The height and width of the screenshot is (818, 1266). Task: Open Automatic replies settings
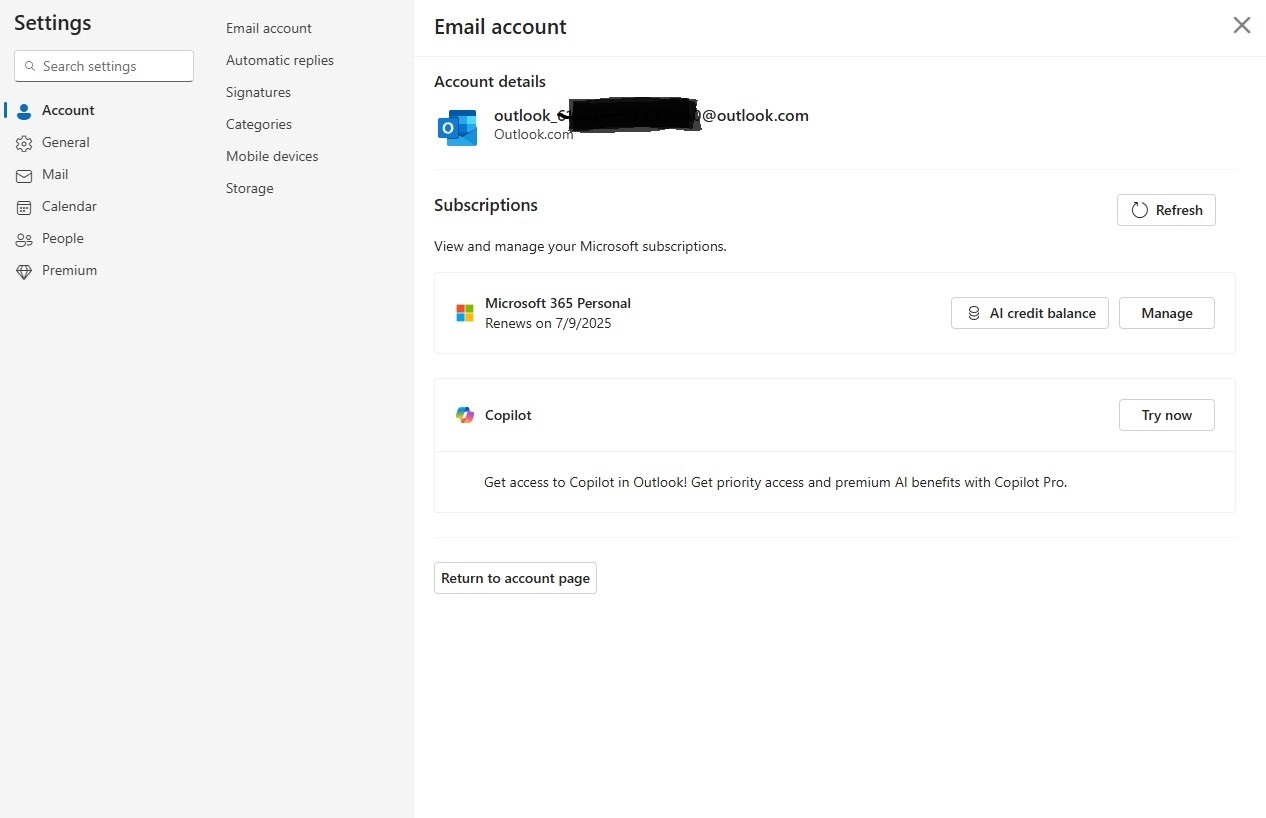click(279, 60)
